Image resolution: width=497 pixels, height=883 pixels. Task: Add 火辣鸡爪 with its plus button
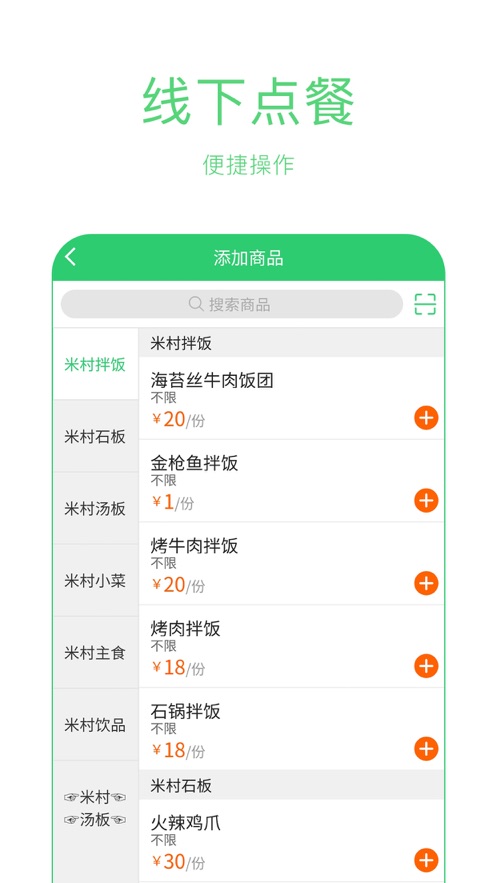pos(426,860)
